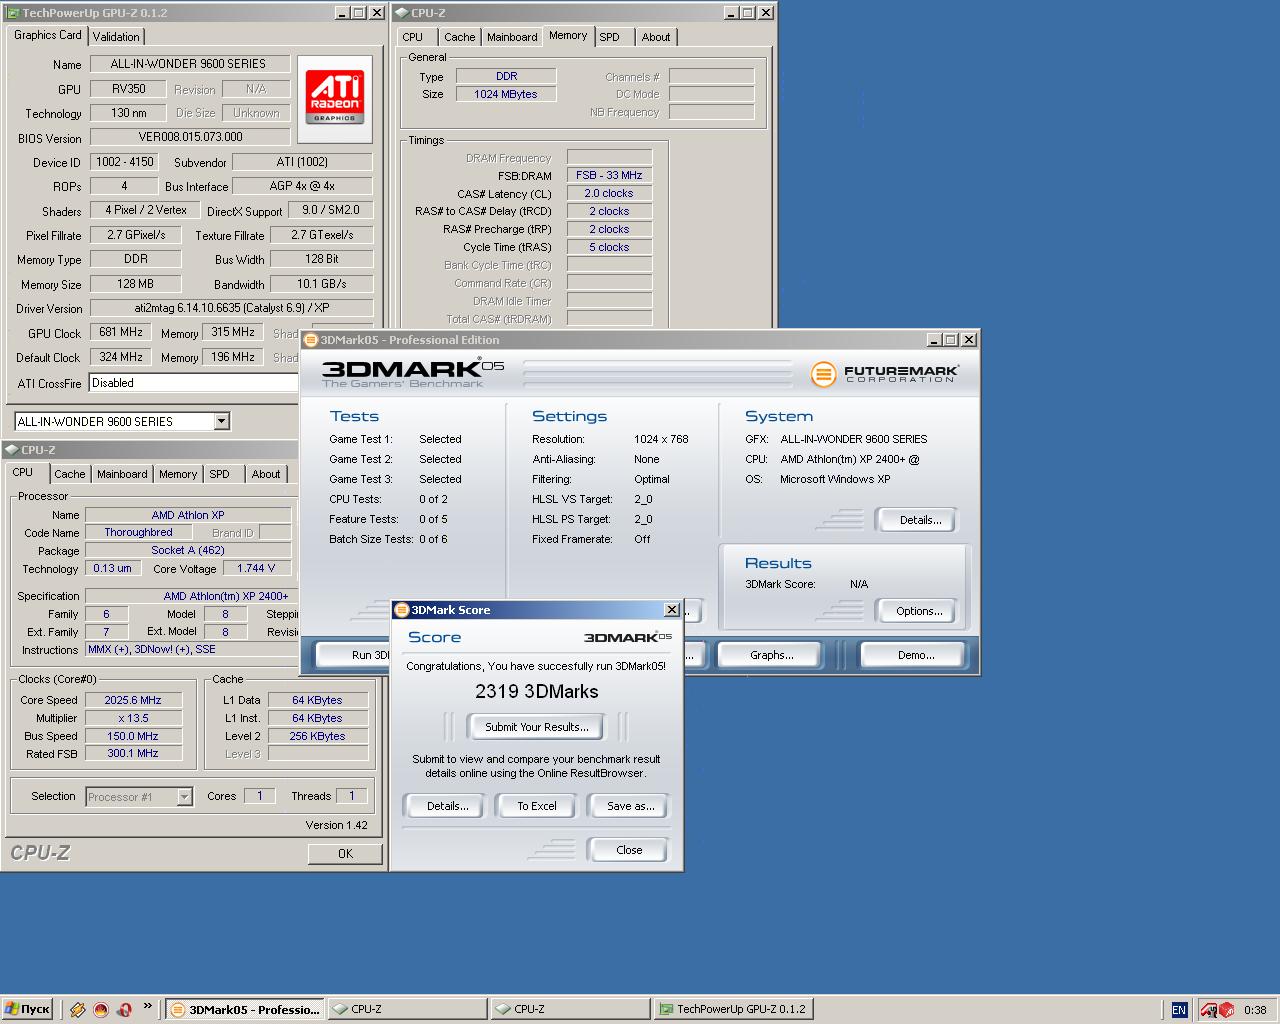Click BIOS Version field VER008.015.073.000
This screenshot has height=1024, width=1280.
click(190, 137)
